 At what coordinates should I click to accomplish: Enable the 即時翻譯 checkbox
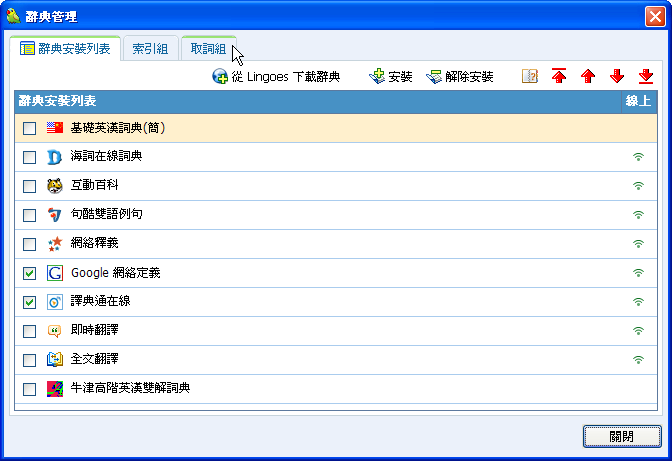(x=29, y=331)
